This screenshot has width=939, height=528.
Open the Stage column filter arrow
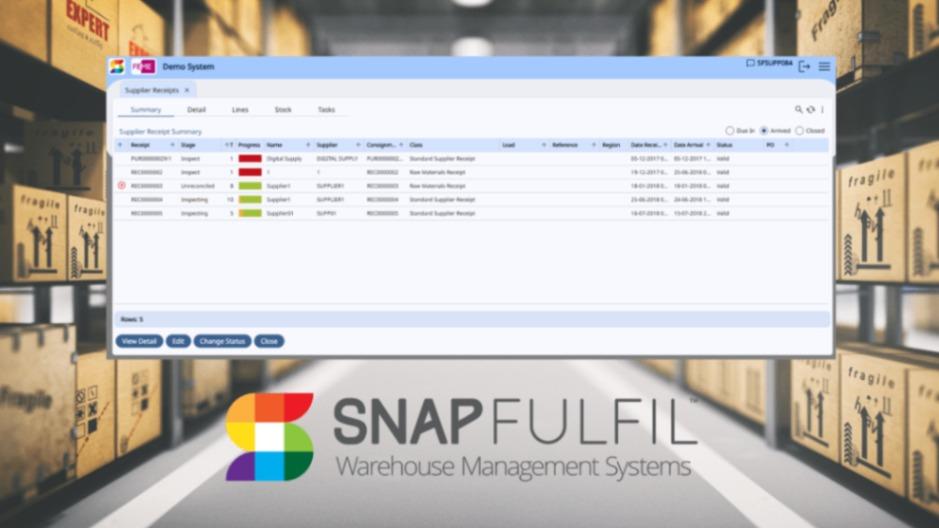point(226,145)
